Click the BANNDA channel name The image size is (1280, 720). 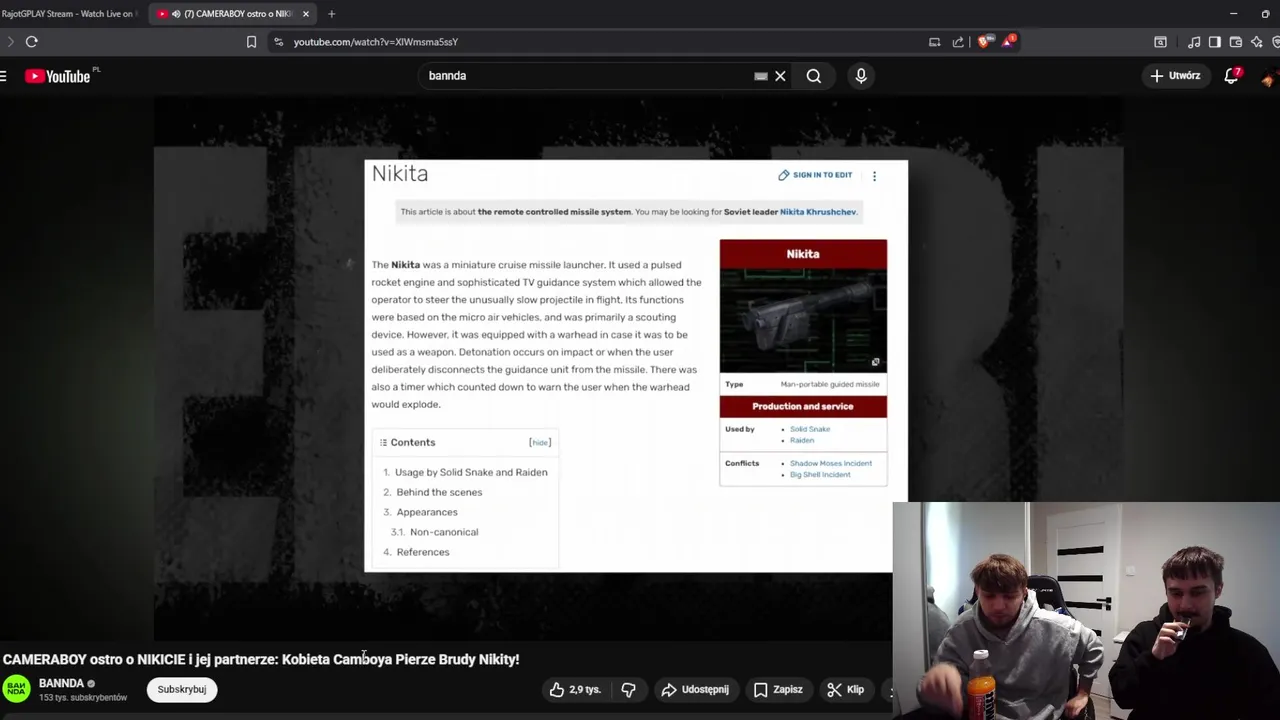[61, 683]
